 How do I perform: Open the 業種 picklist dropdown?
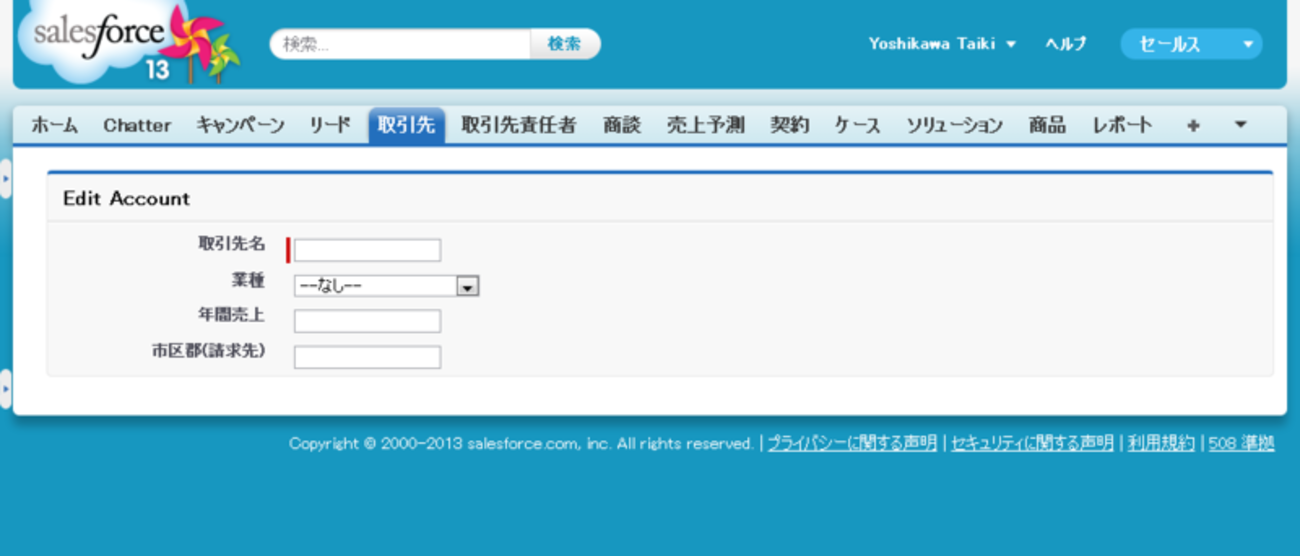pyautogui.click(x=386, y=287)
